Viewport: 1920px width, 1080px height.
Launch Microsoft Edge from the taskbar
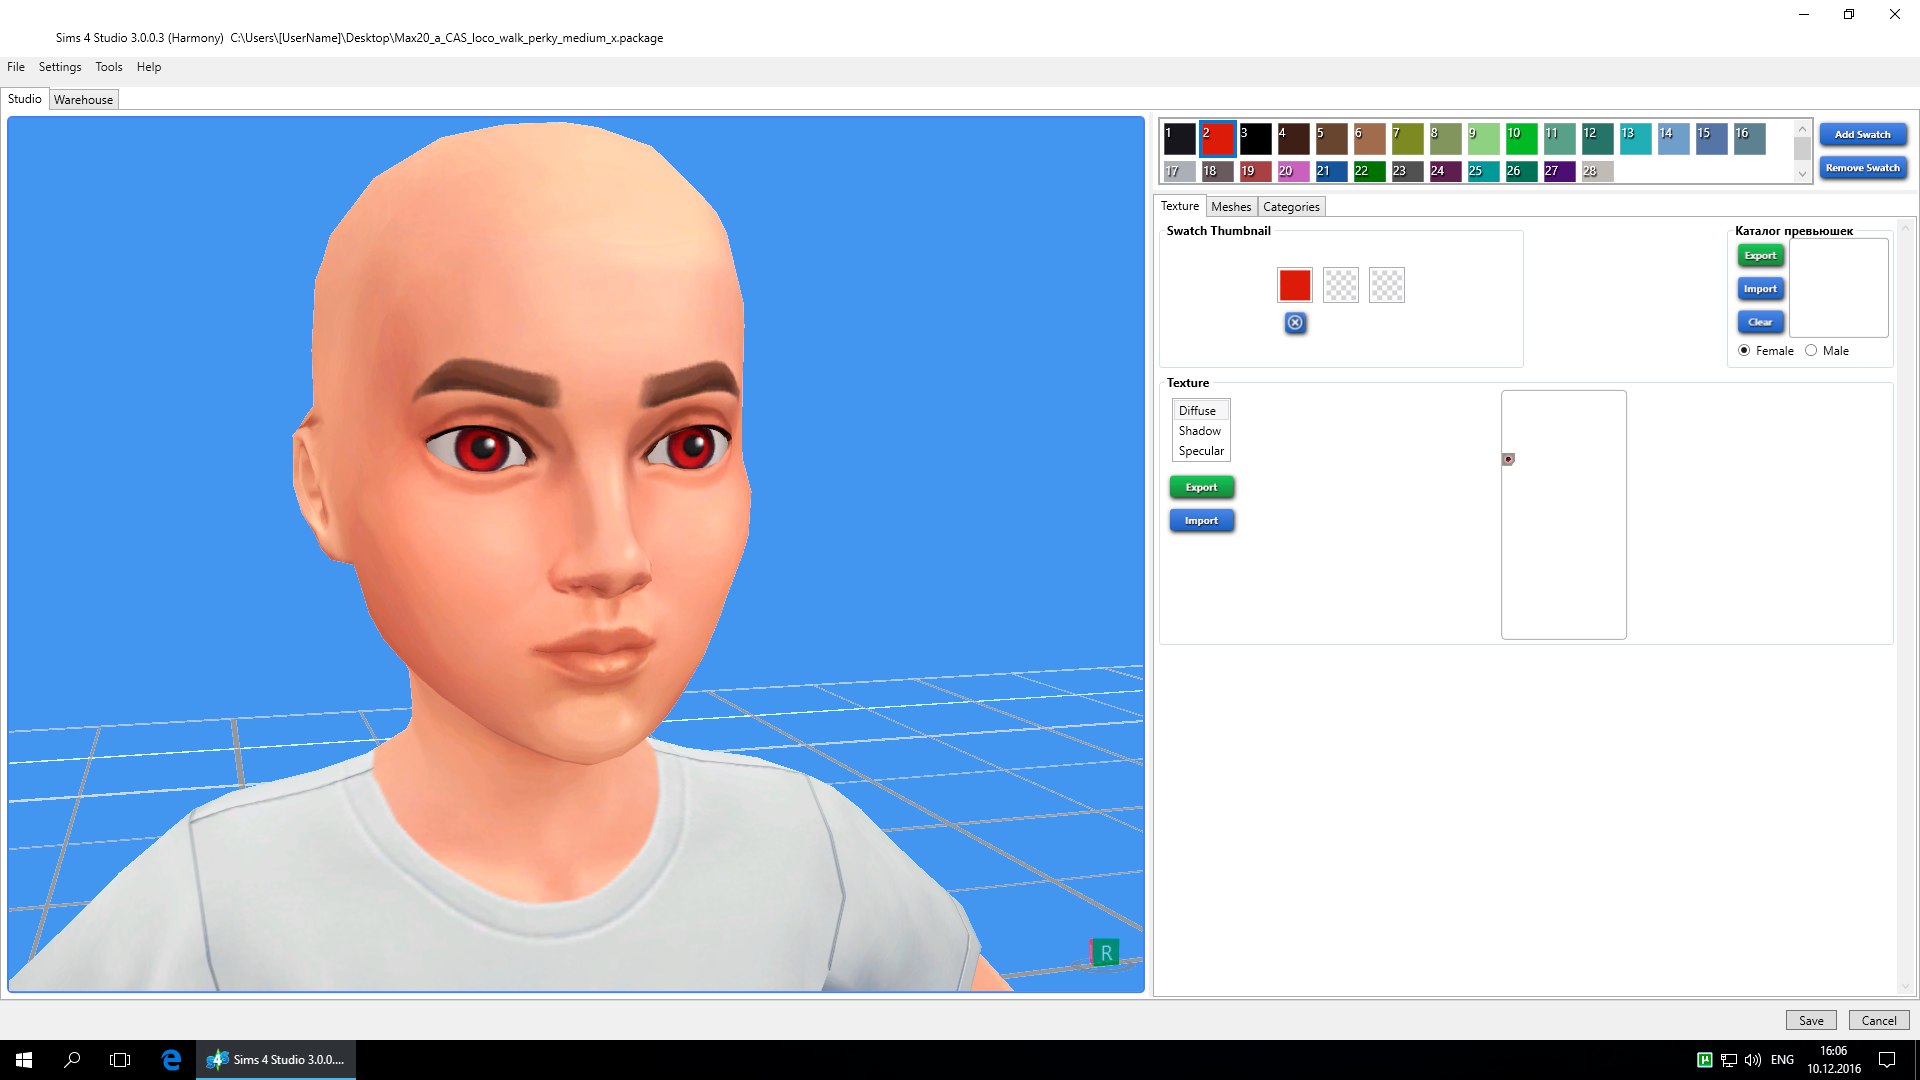171,1060
